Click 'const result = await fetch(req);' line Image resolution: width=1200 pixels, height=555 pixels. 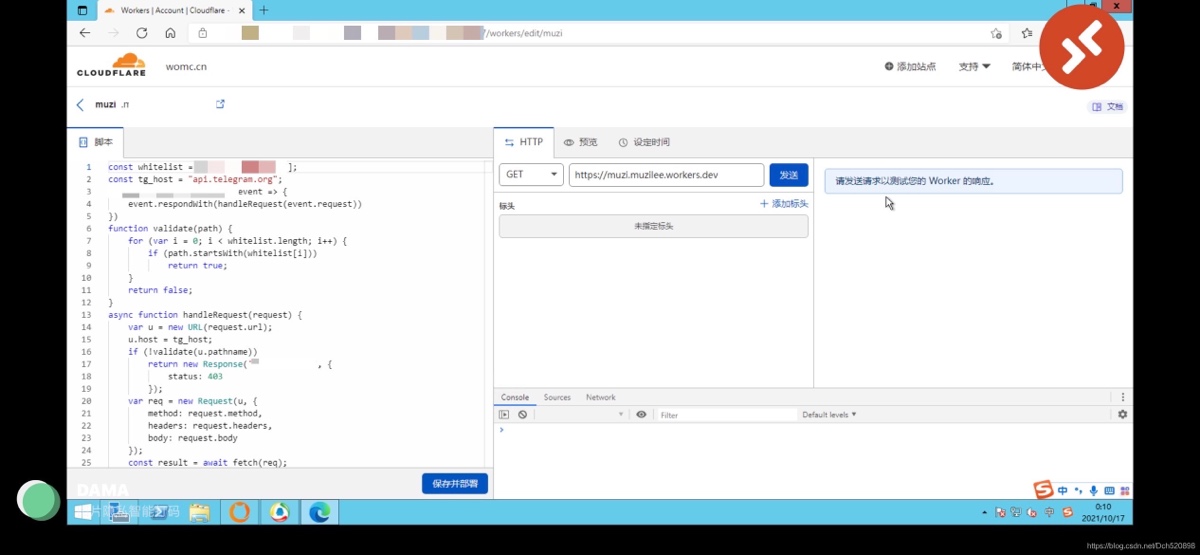pyautogui.click(x=207, y=463)
